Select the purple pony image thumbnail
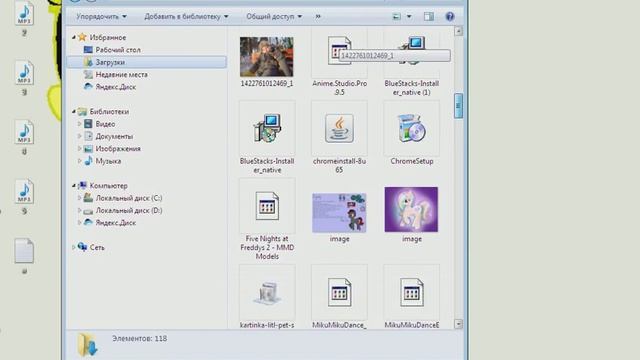 411,209
